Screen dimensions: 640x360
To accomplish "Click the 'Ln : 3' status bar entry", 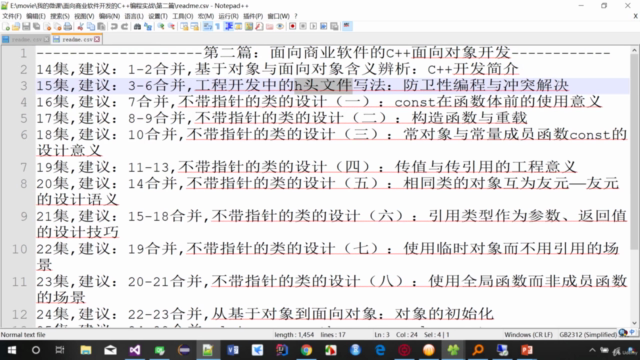I will click(382, 335).
